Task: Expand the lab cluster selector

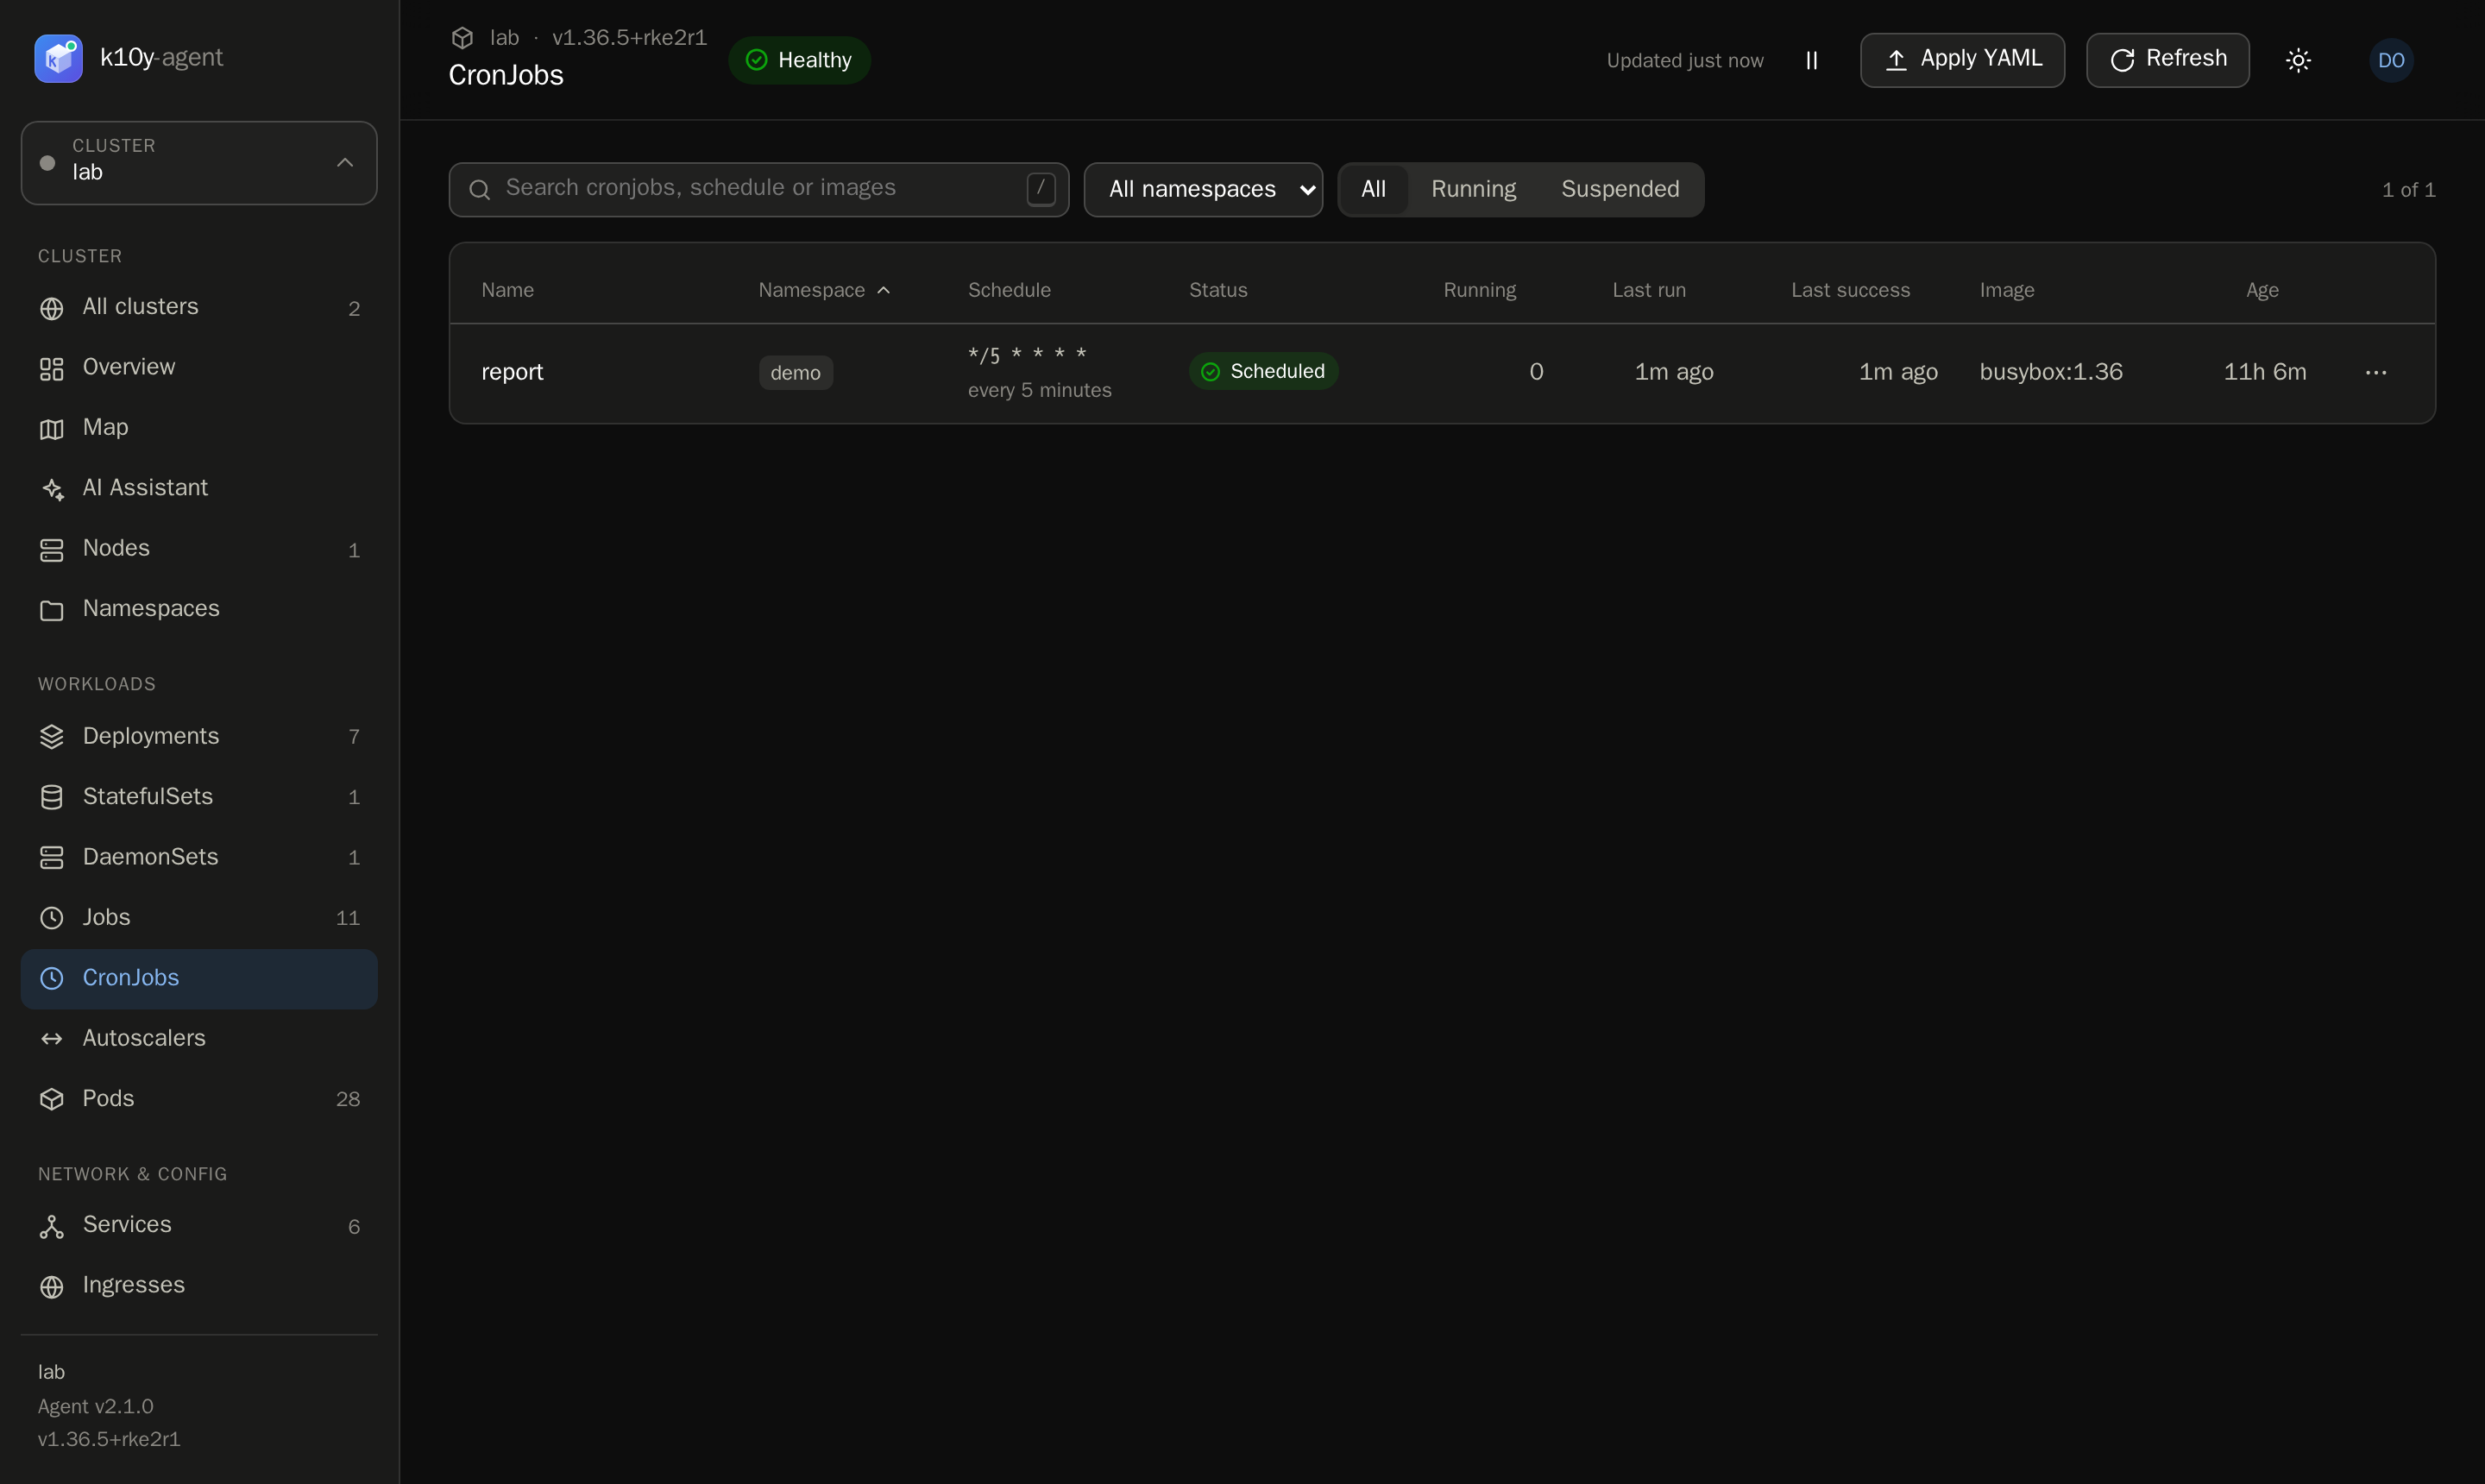Action: 199,163
